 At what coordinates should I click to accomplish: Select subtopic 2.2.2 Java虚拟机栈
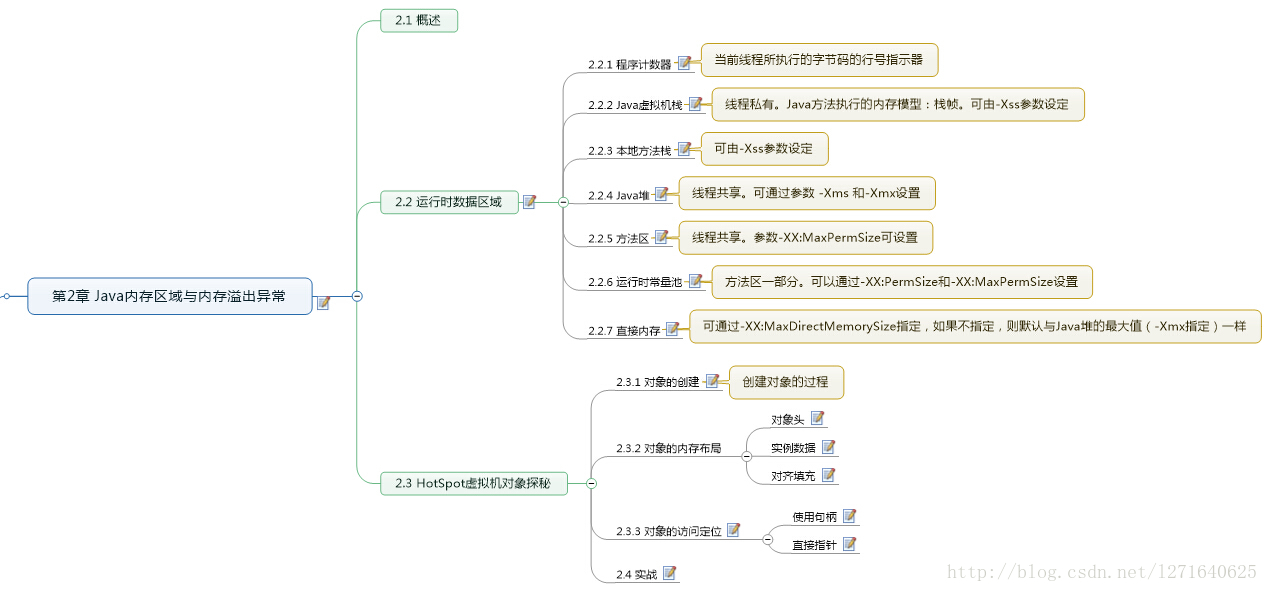[635, 104]
